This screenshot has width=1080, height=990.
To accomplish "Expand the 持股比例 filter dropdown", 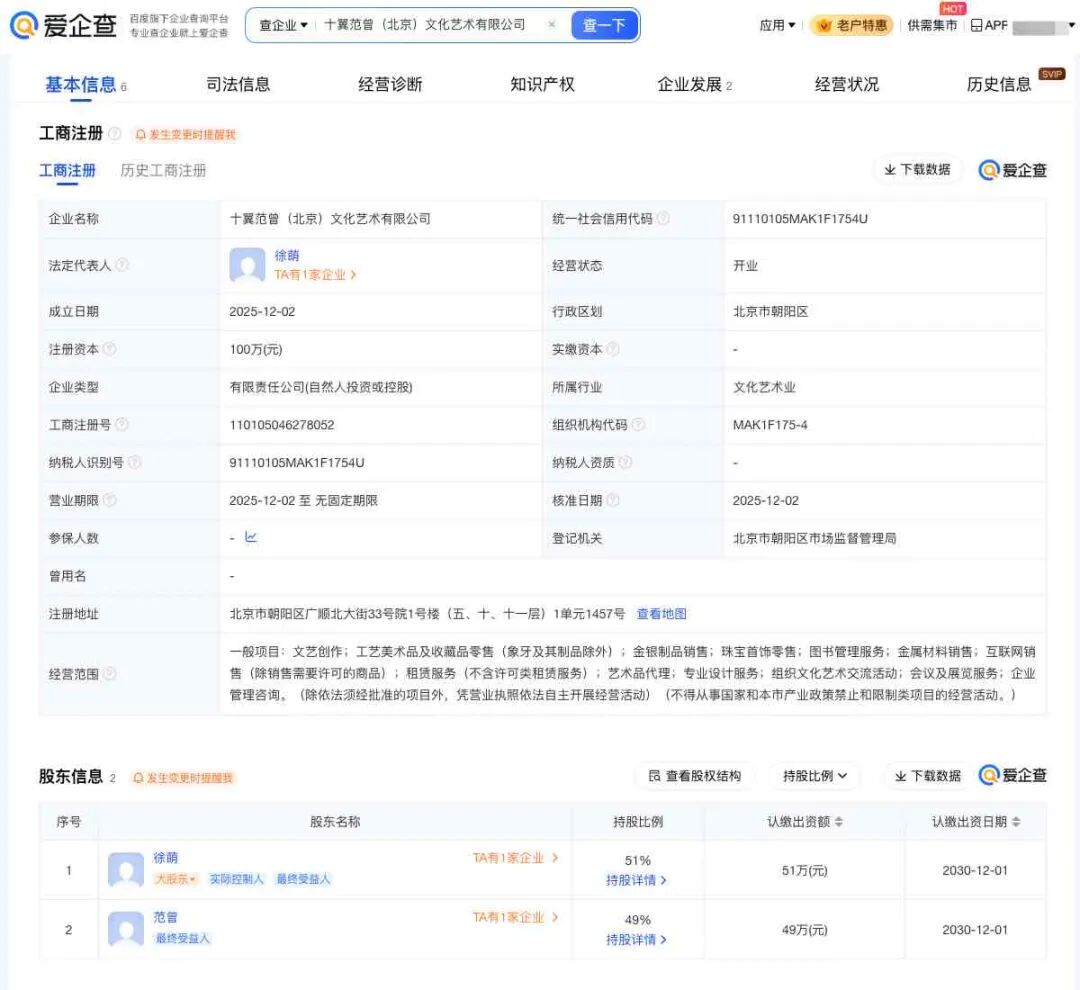I will click(814, 776).
